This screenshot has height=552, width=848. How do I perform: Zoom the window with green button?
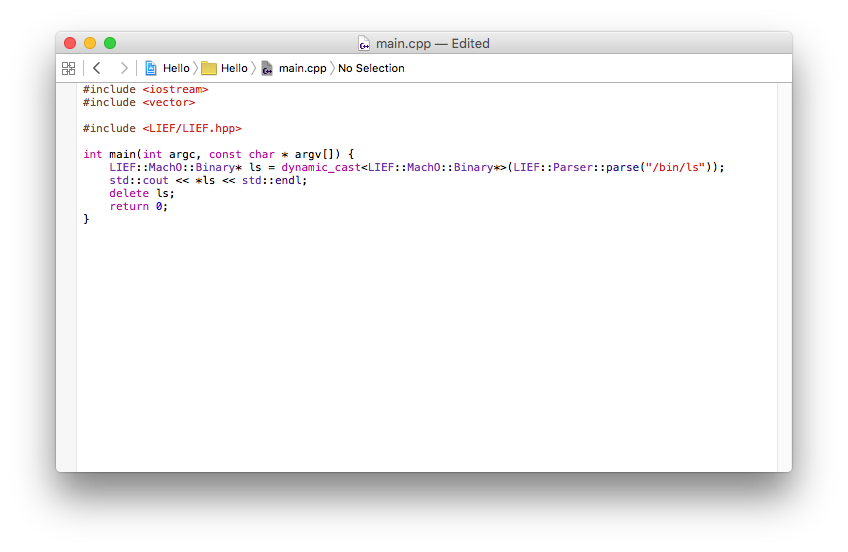[x=110, y=43]
